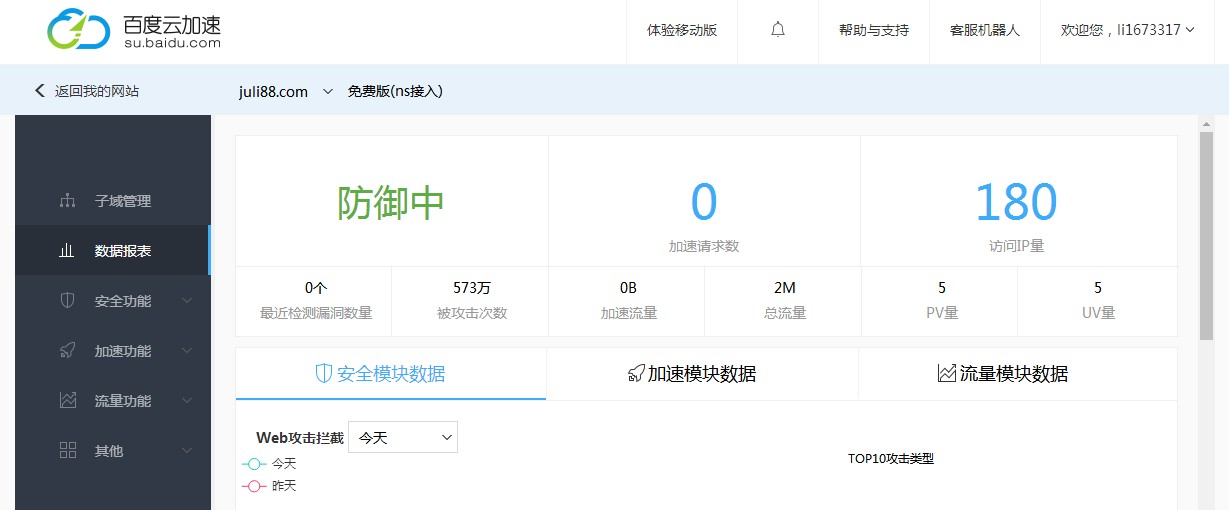Click the 流量功能 chart icon in sidebar
1229x510 pixels.
click(x=68, y=401)
